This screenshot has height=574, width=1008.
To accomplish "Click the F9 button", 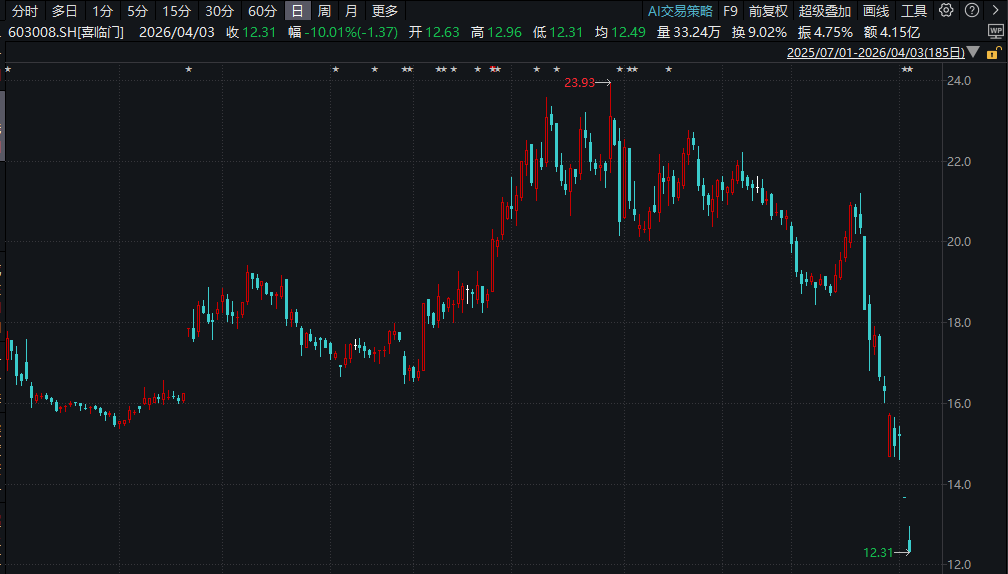I will click(730, 11).
